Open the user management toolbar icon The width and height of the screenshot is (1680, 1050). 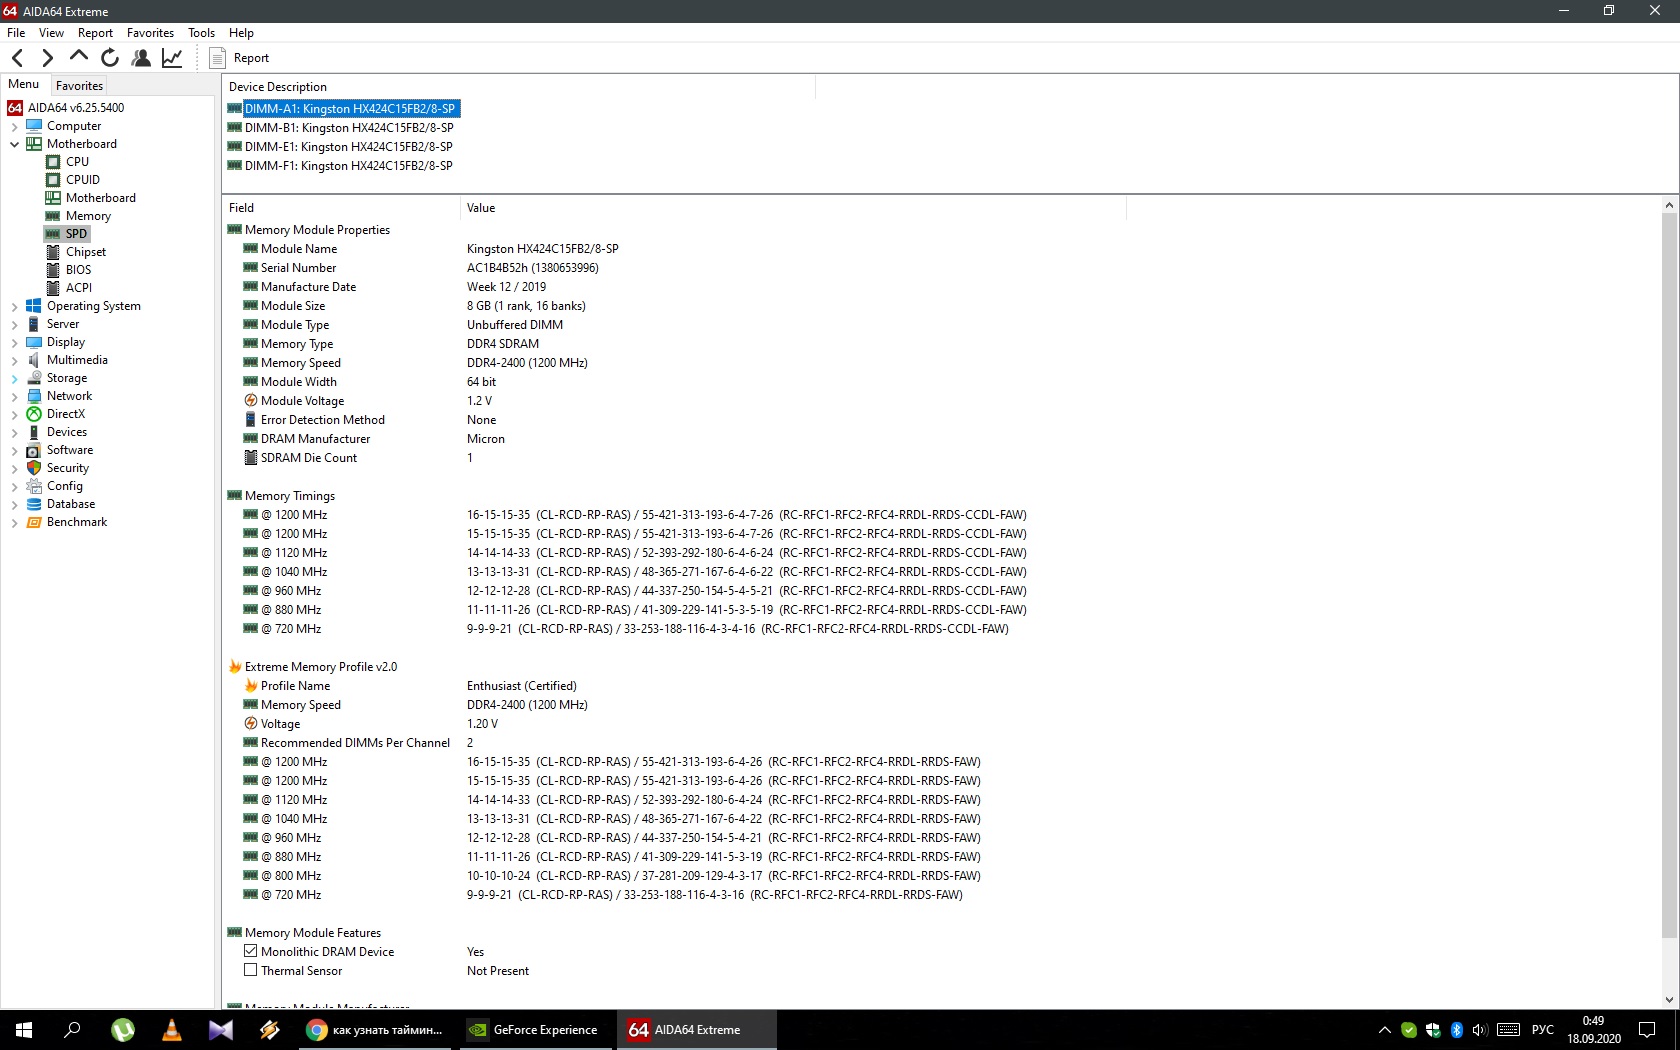coord(141,58)
